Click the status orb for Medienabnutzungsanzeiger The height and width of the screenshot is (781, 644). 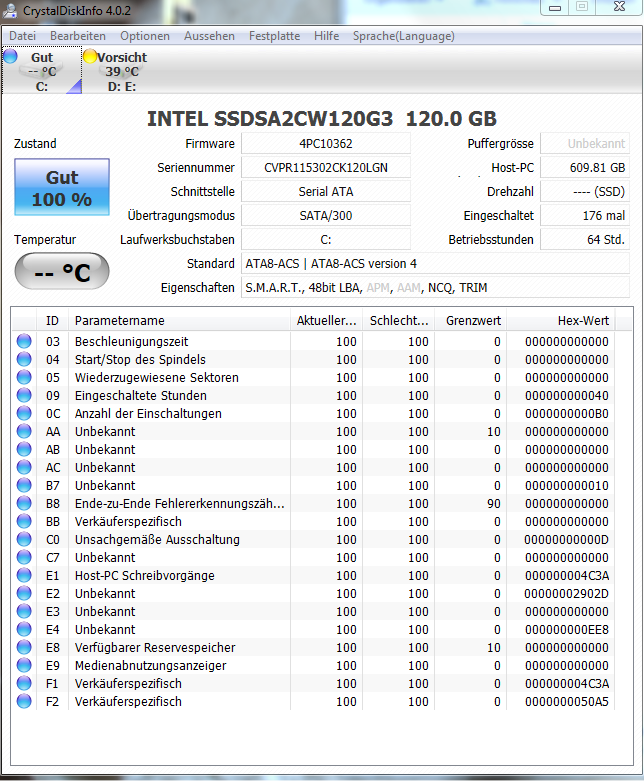pyautogui.click(x=24, y=665)
